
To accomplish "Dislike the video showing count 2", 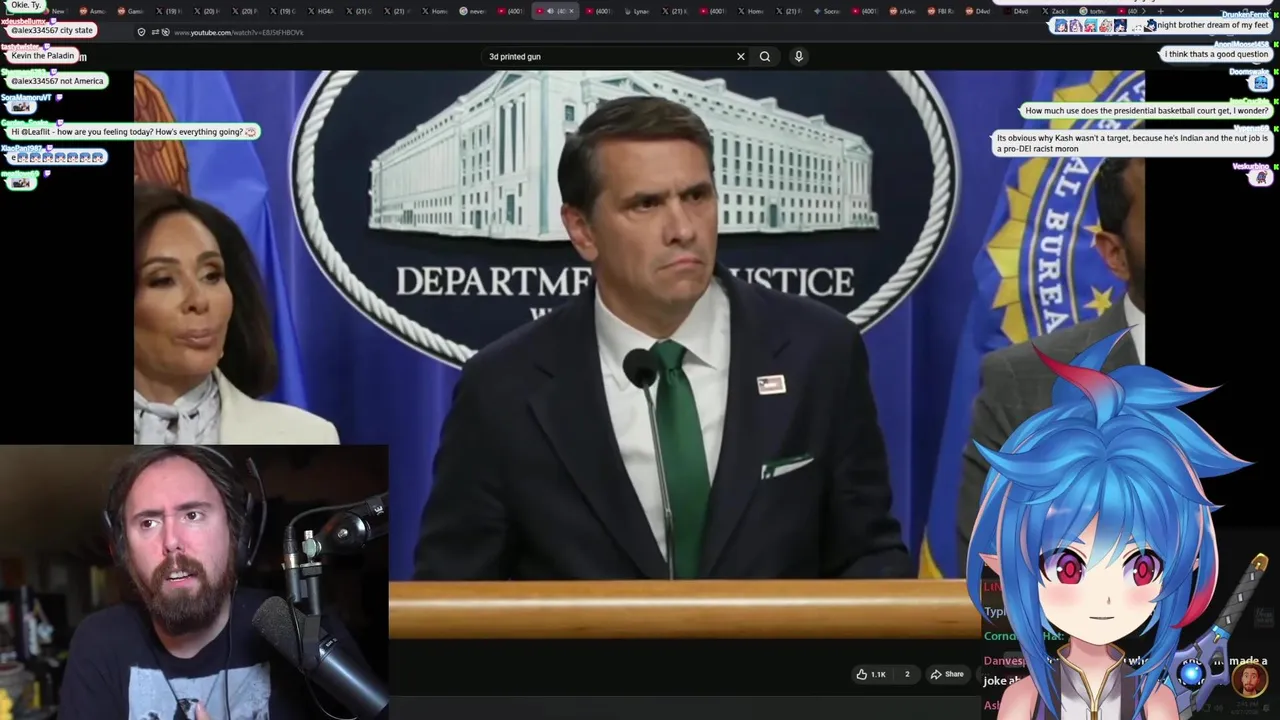I will pos(907,674).
